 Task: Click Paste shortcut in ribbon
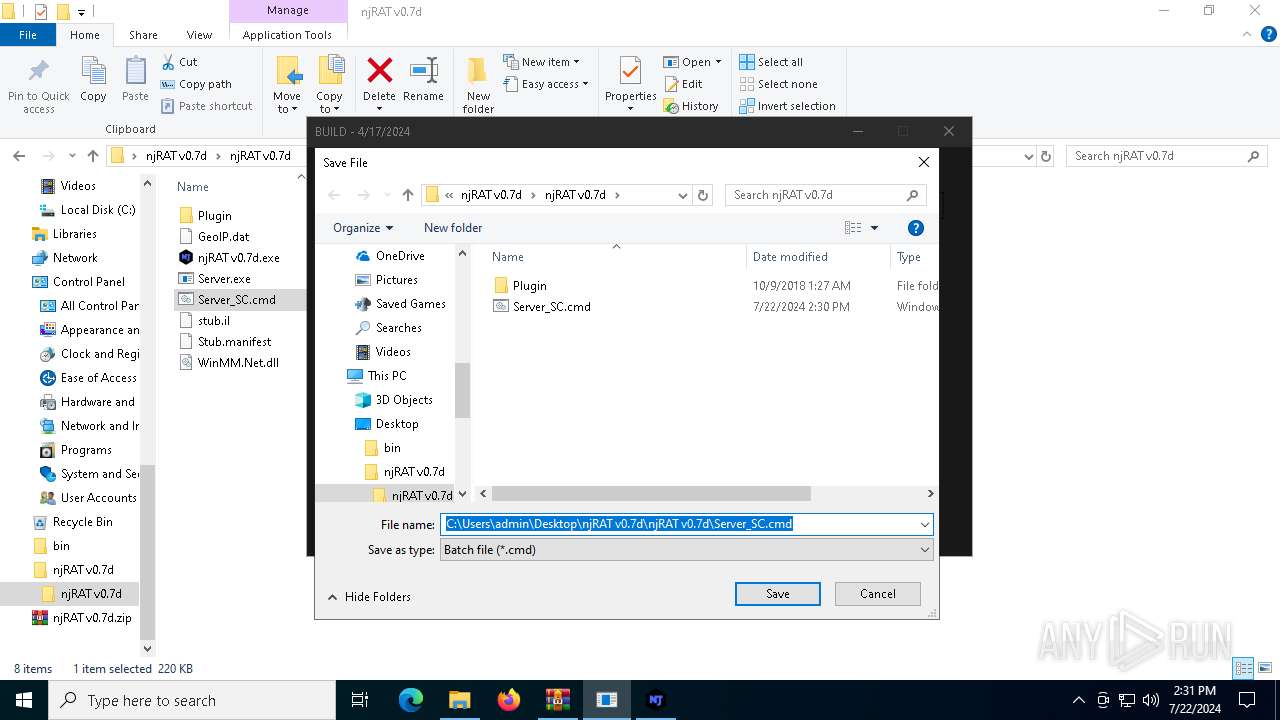point(206,106)
